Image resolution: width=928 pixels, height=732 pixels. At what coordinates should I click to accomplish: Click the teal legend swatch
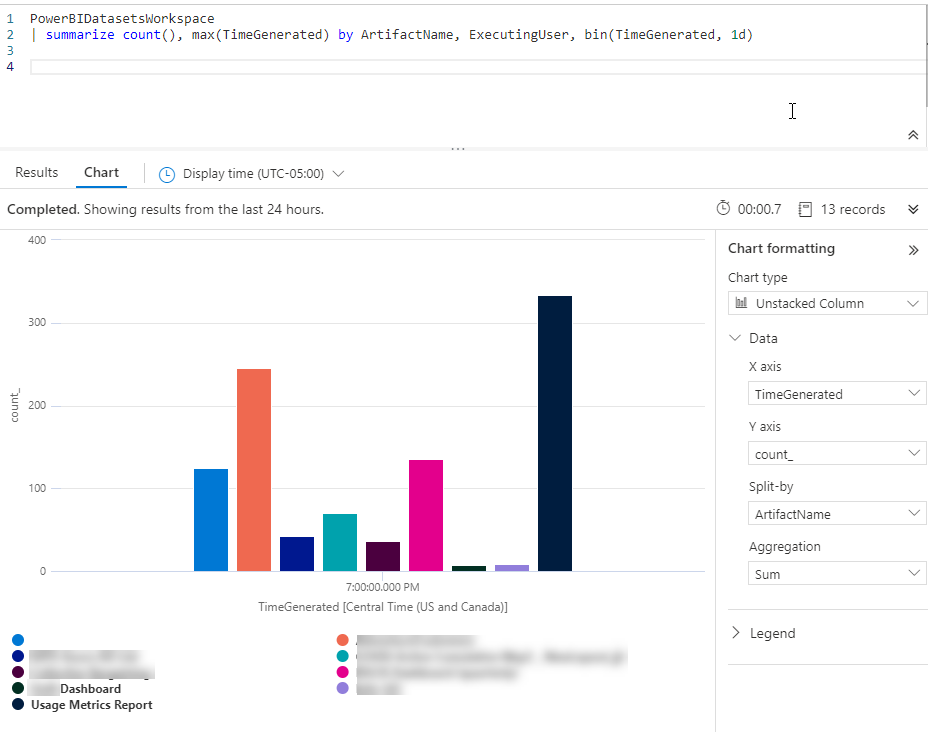pos(342,656)
